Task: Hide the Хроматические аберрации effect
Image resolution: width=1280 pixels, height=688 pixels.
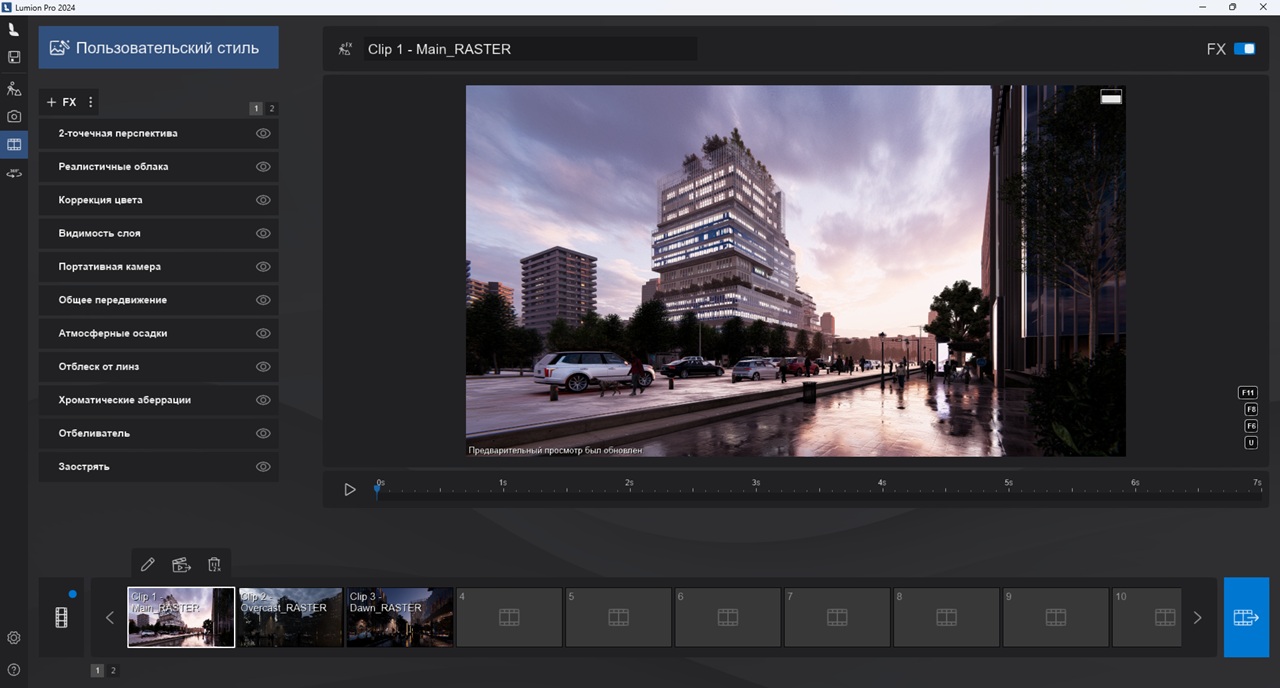Action: pyautogui.click(x=264, y=400)
